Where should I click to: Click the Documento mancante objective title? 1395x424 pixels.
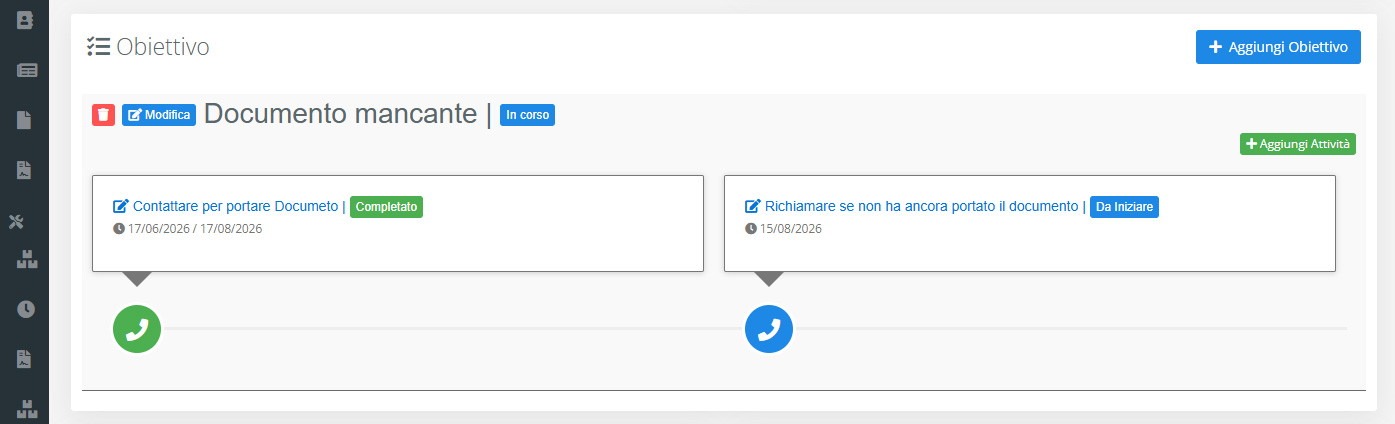tap(340, 114)
